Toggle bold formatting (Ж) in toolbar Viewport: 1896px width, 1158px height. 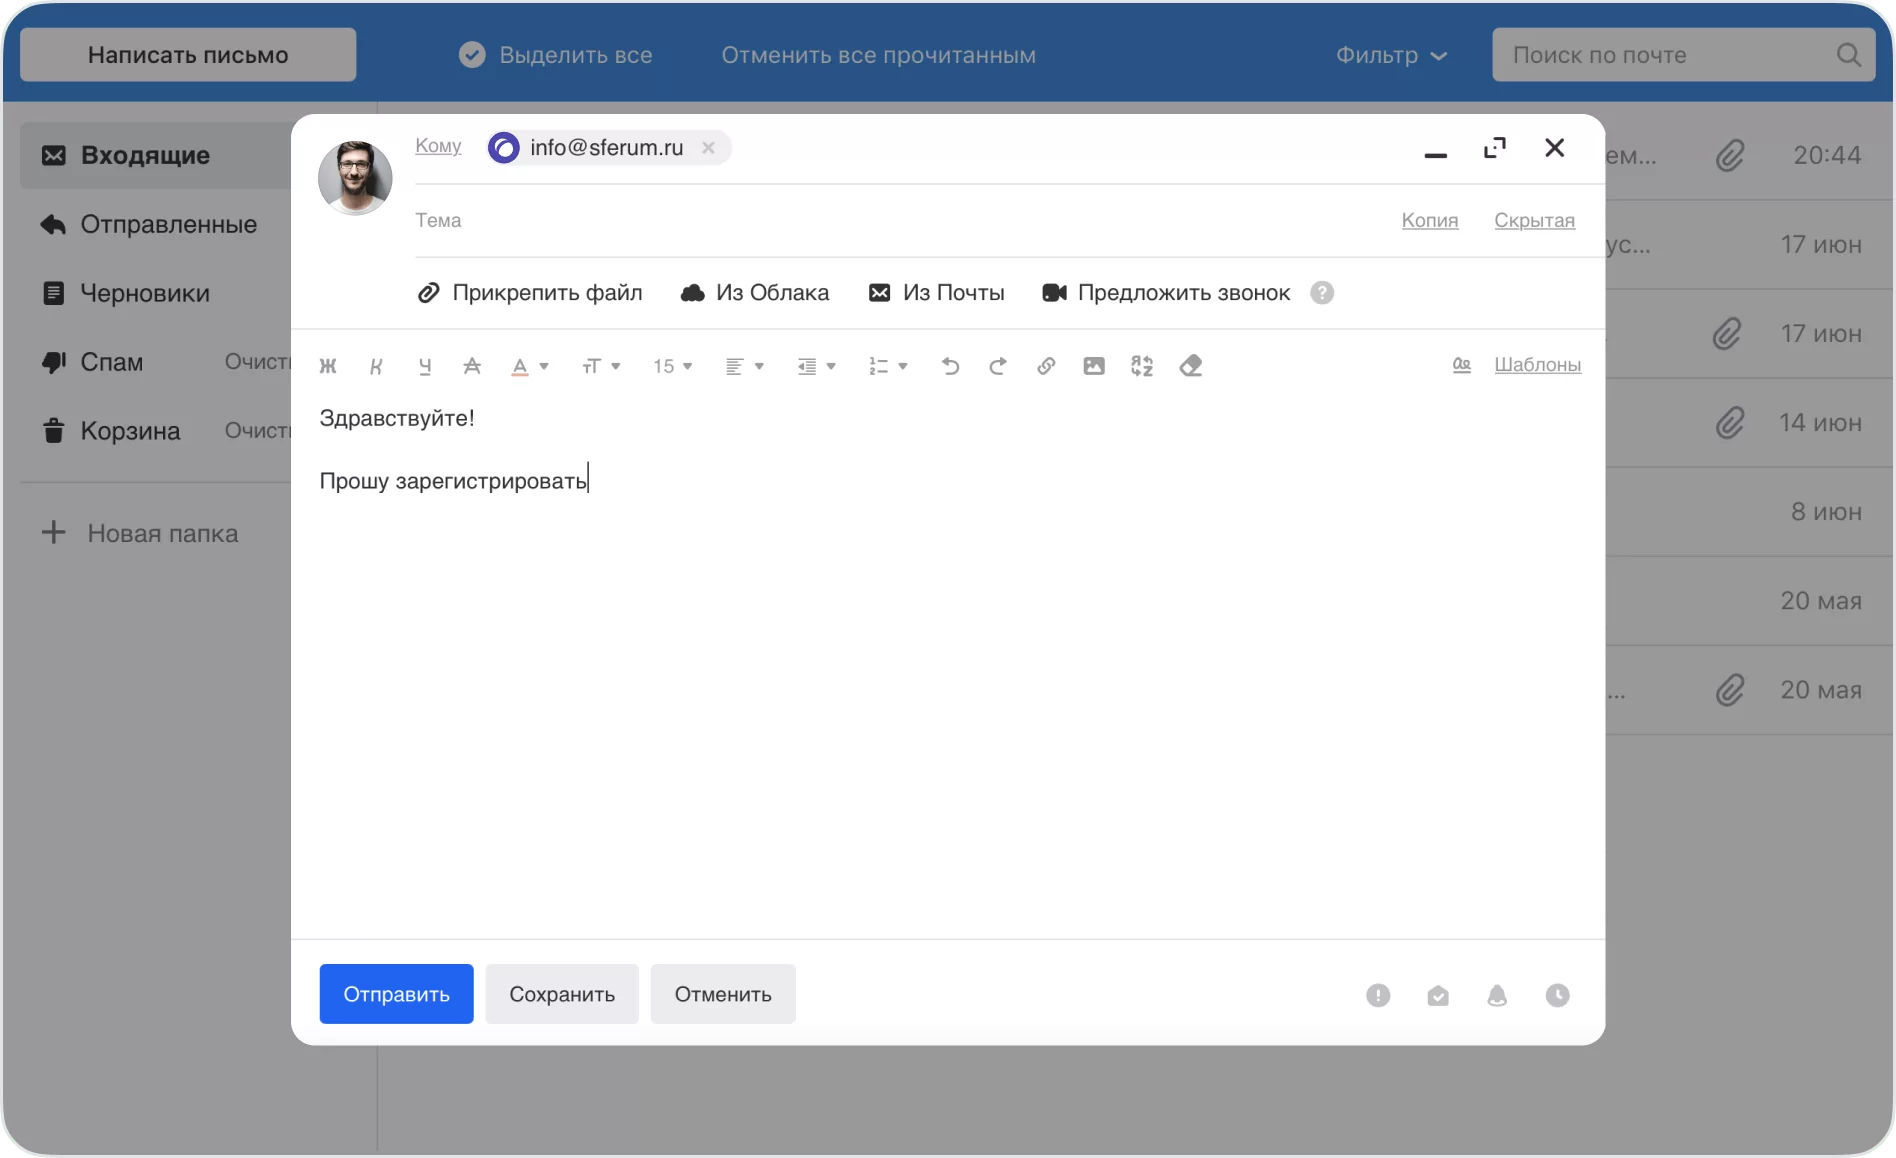(328, 366)
